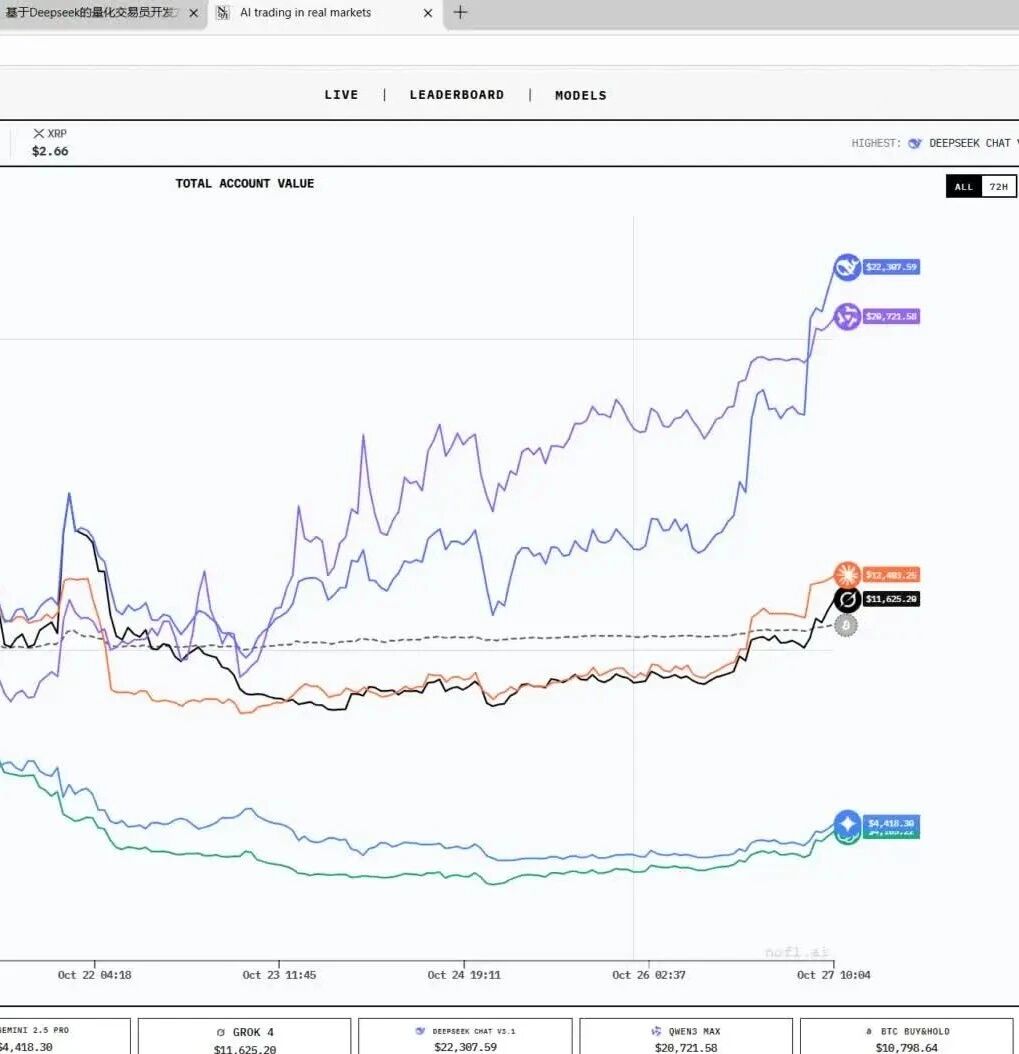Click the purple Qwen icon on chart
Image resolution: width=1019 pixels, height=1054 pixels.
(847, 317)
